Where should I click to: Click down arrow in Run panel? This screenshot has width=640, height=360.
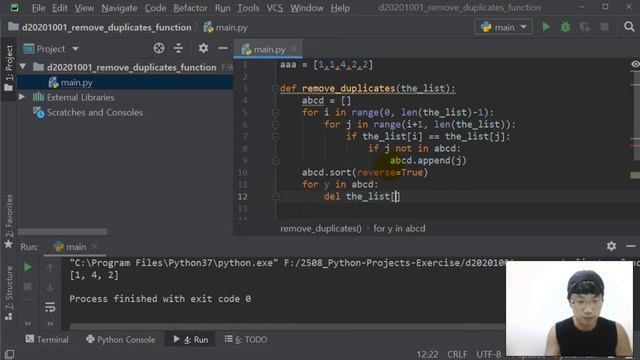pos(50,287)
